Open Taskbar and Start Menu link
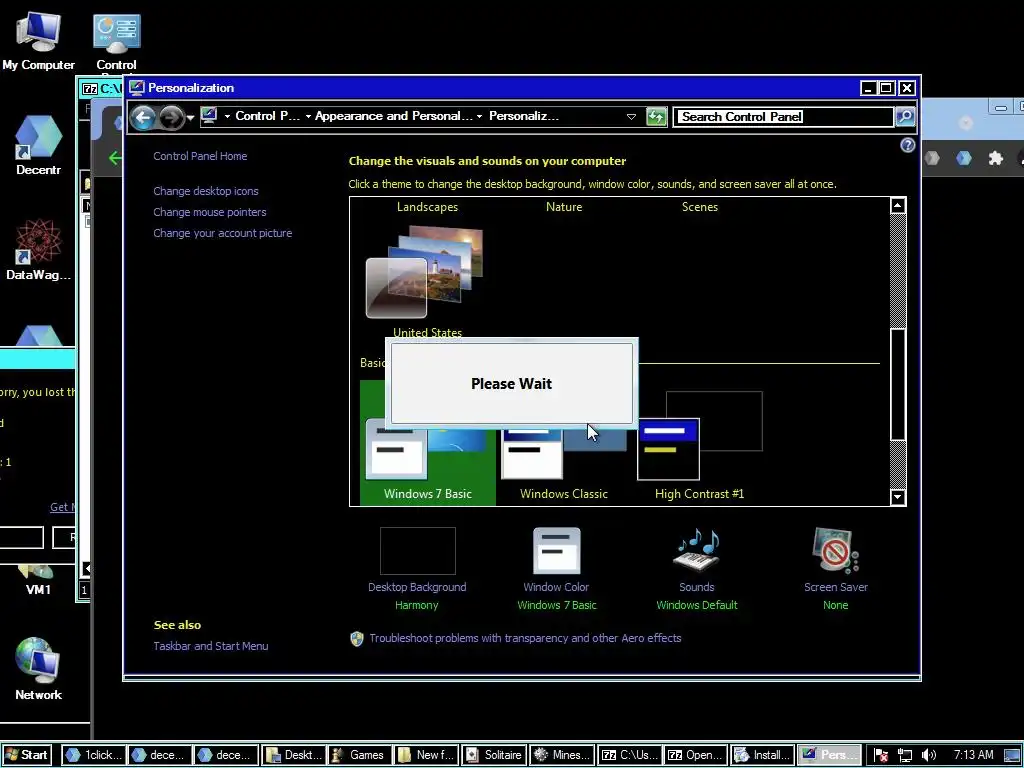 pos(211,646)
